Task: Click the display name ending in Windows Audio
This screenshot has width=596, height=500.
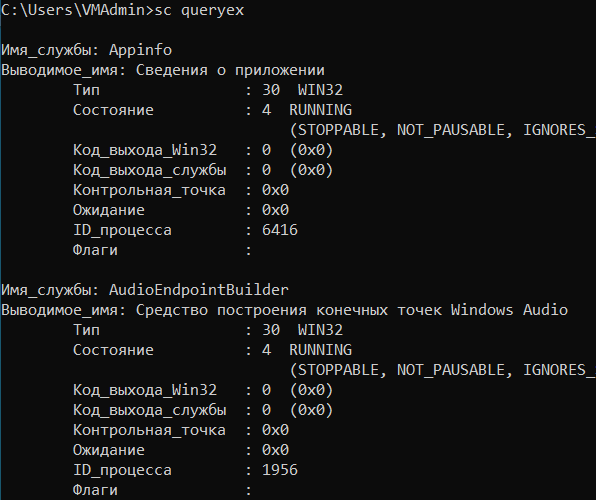Action: 352,310
